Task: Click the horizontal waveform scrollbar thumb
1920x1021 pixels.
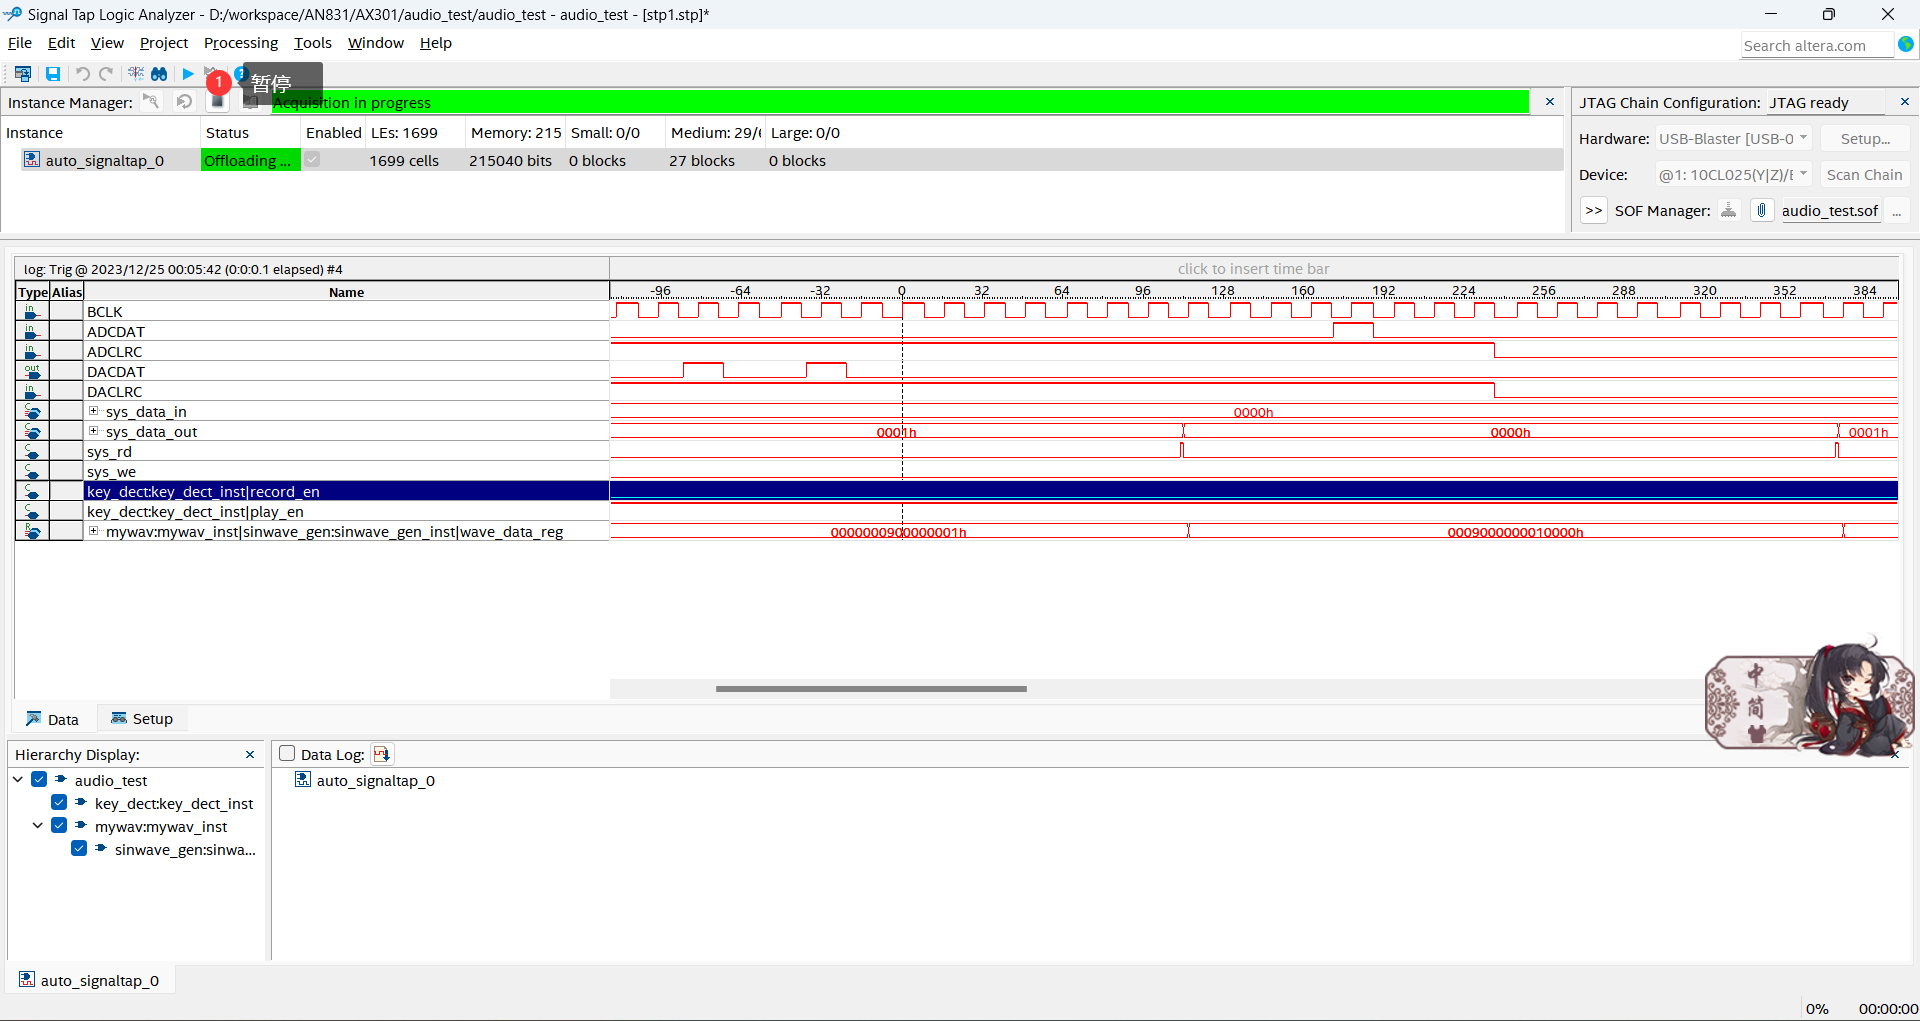Action: point(871,688)
